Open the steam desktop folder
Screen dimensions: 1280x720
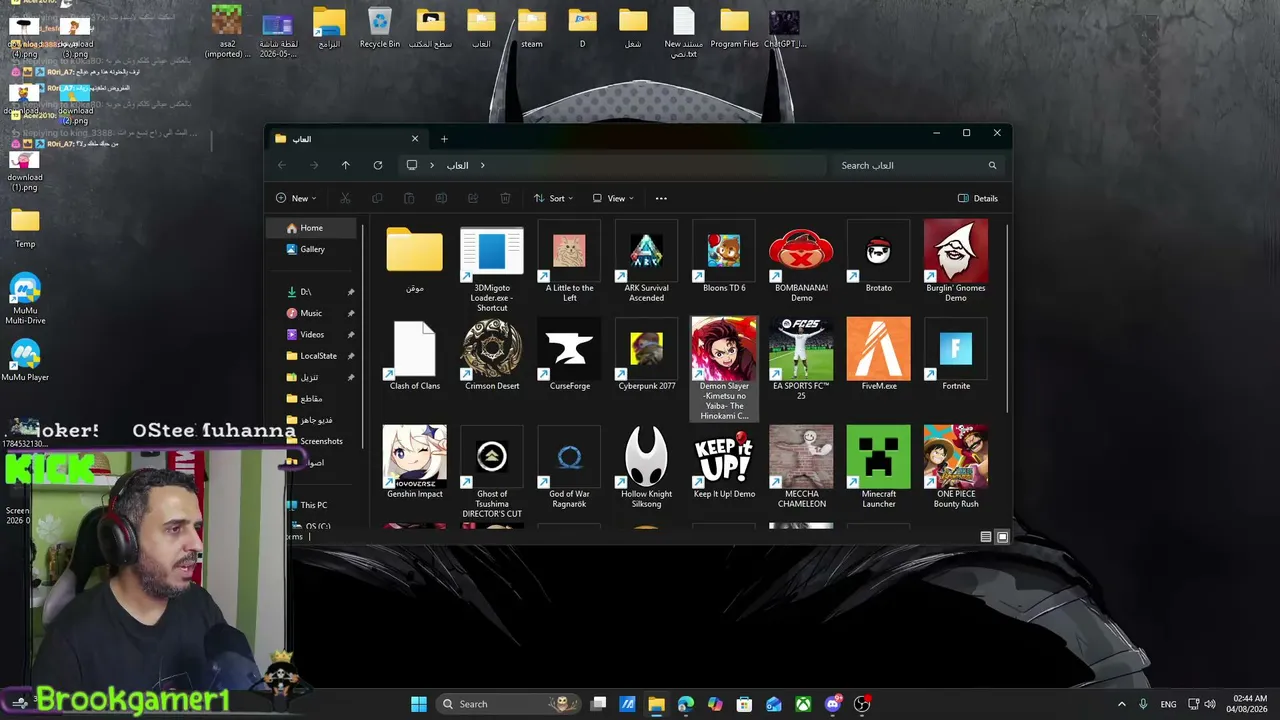532,28
